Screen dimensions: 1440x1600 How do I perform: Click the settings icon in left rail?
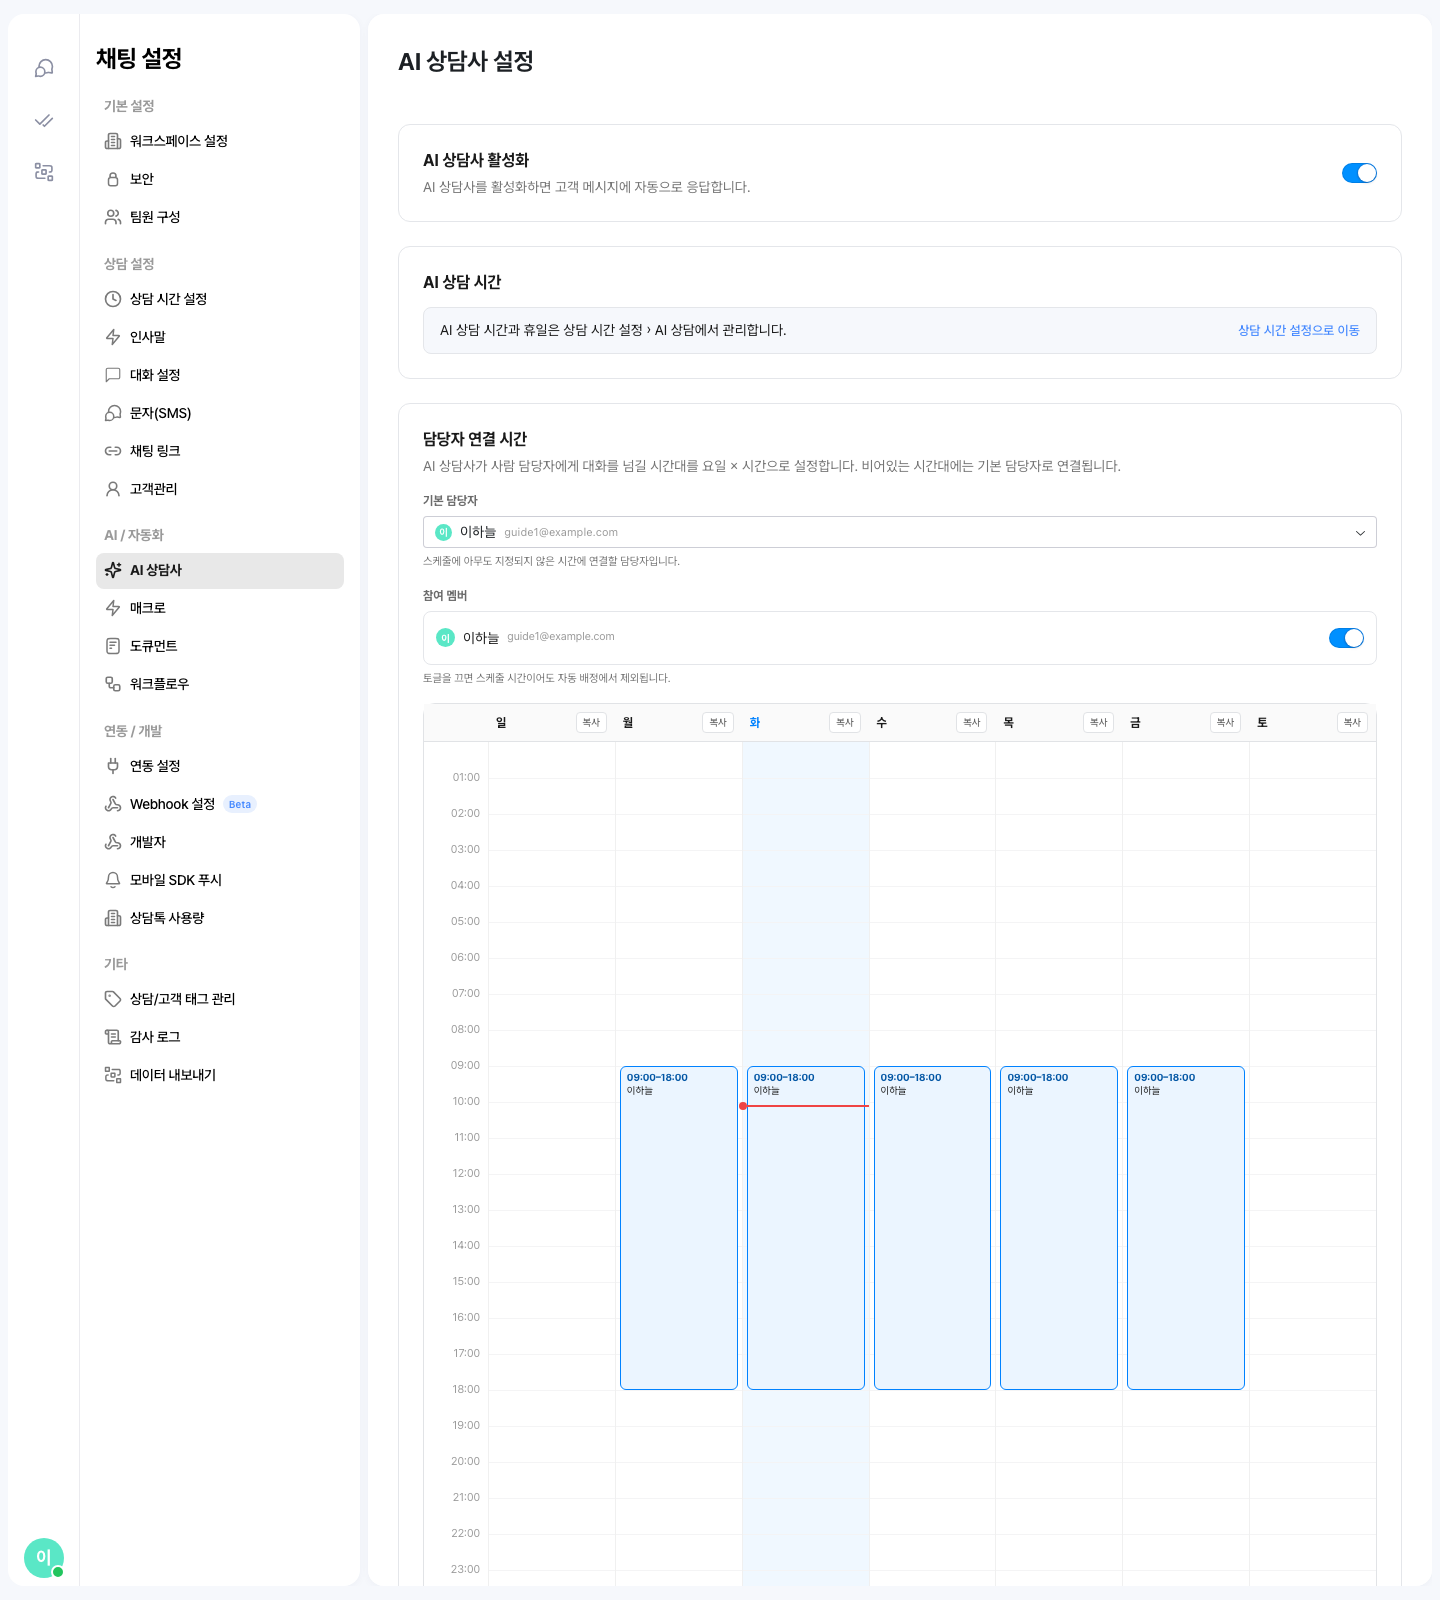44,172
